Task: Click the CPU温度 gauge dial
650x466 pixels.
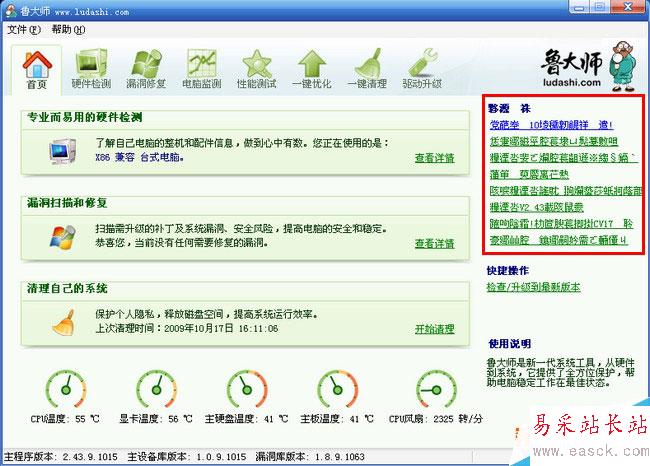Action: pos(65,389)
